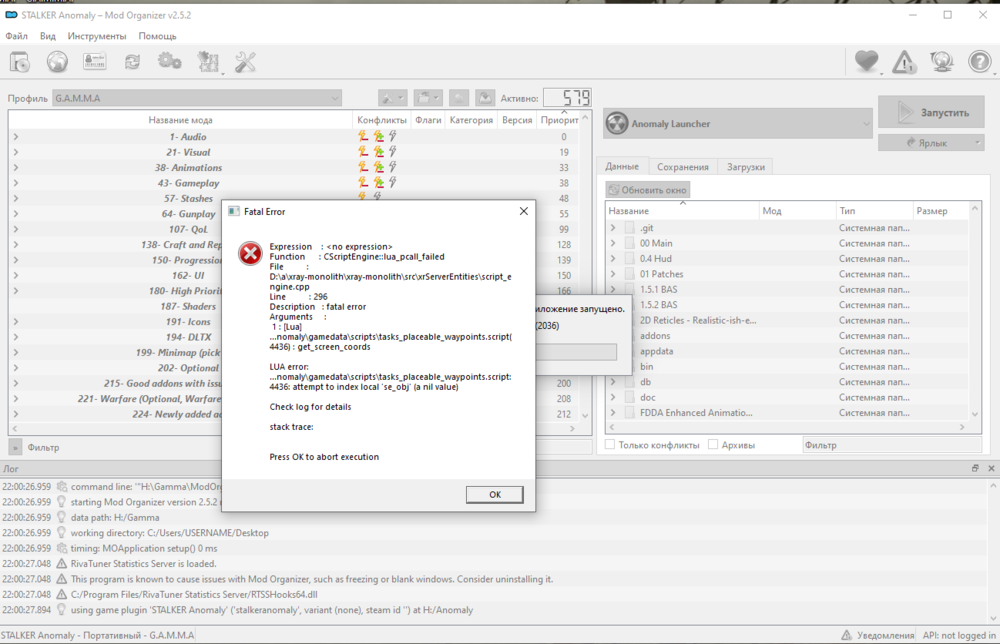
Task: Click the heart endorse icon
Action: tap(867, 62)
